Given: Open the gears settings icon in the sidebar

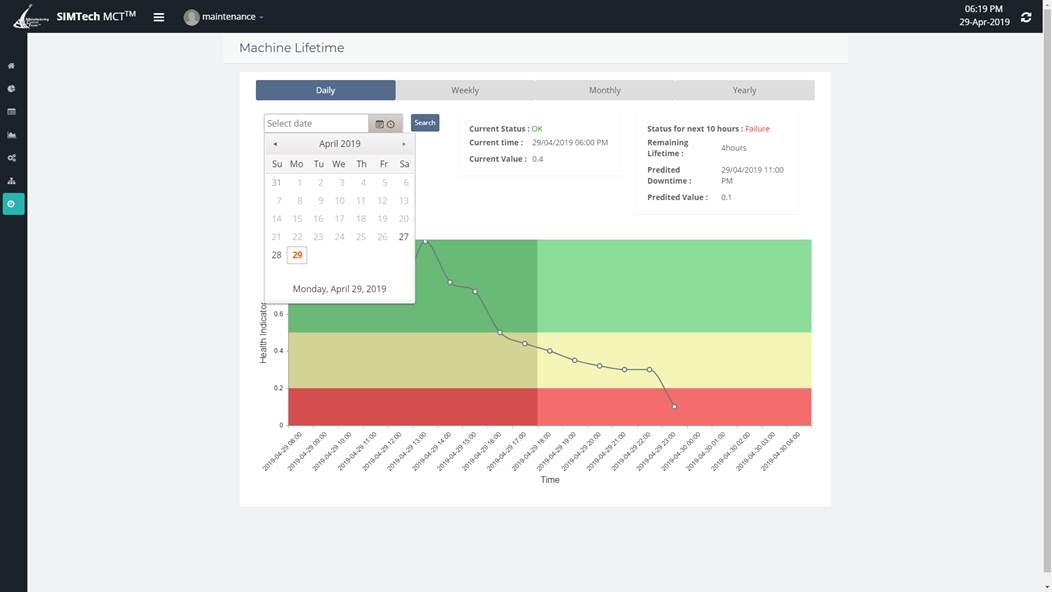Looking at the screenshot, I should tap(11, 158).
